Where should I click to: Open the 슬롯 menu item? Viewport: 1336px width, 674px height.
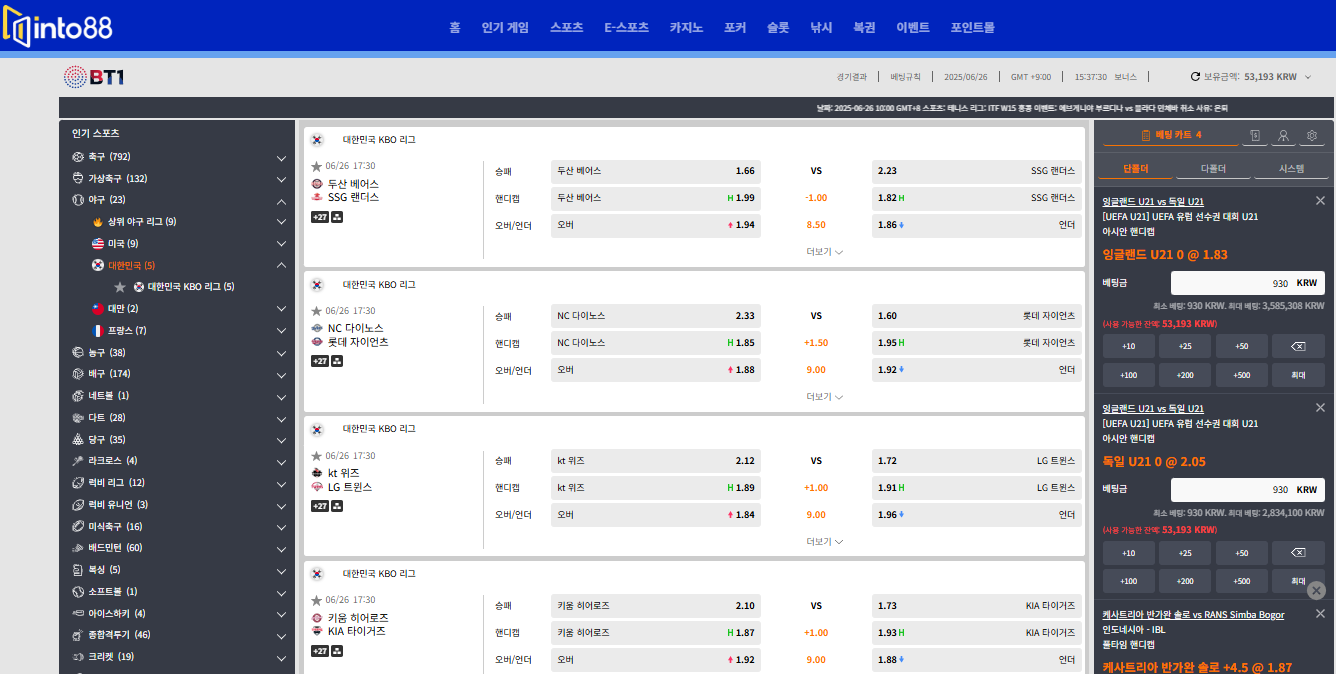click(778, 27)
